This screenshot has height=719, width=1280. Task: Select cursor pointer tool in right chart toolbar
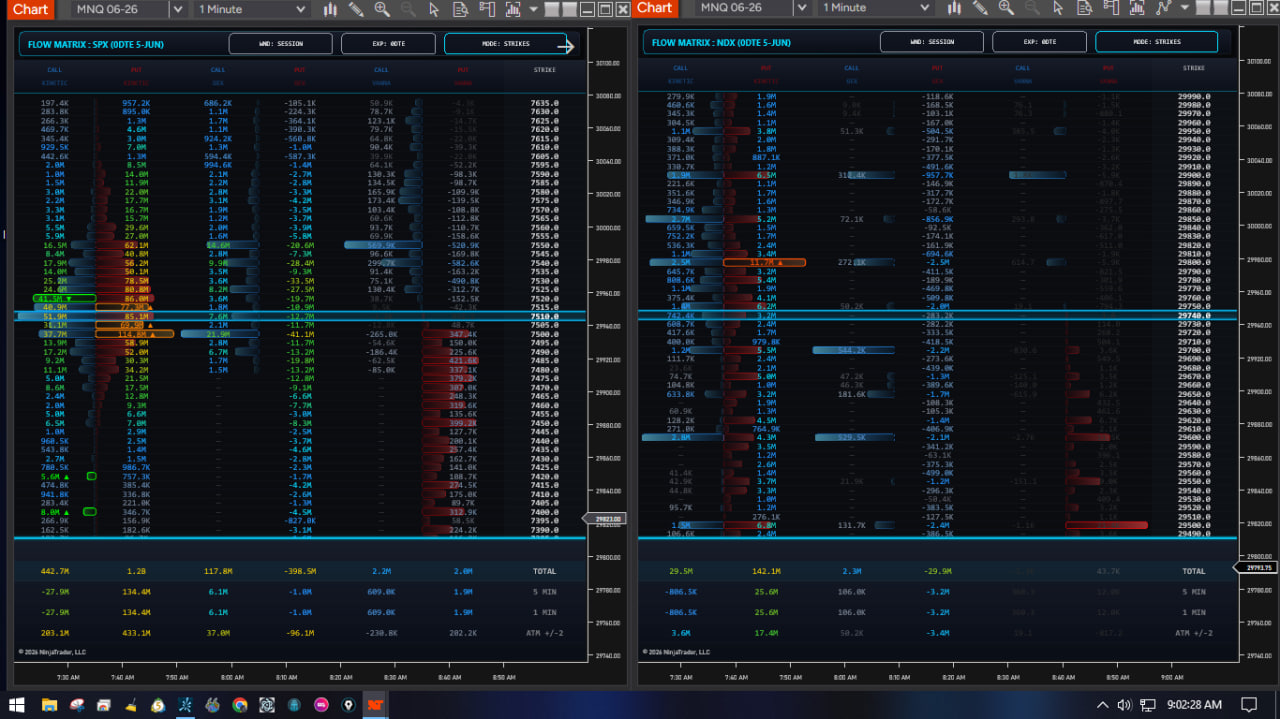pos(1058,9)
